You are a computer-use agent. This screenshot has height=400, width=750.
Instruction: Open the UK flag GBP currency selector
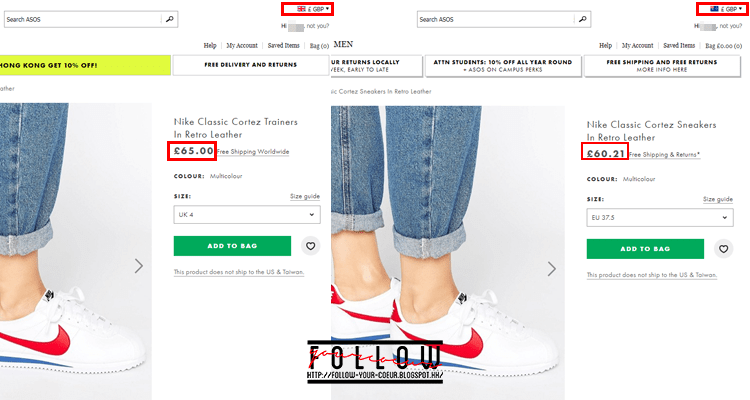[x=308, y=8]
